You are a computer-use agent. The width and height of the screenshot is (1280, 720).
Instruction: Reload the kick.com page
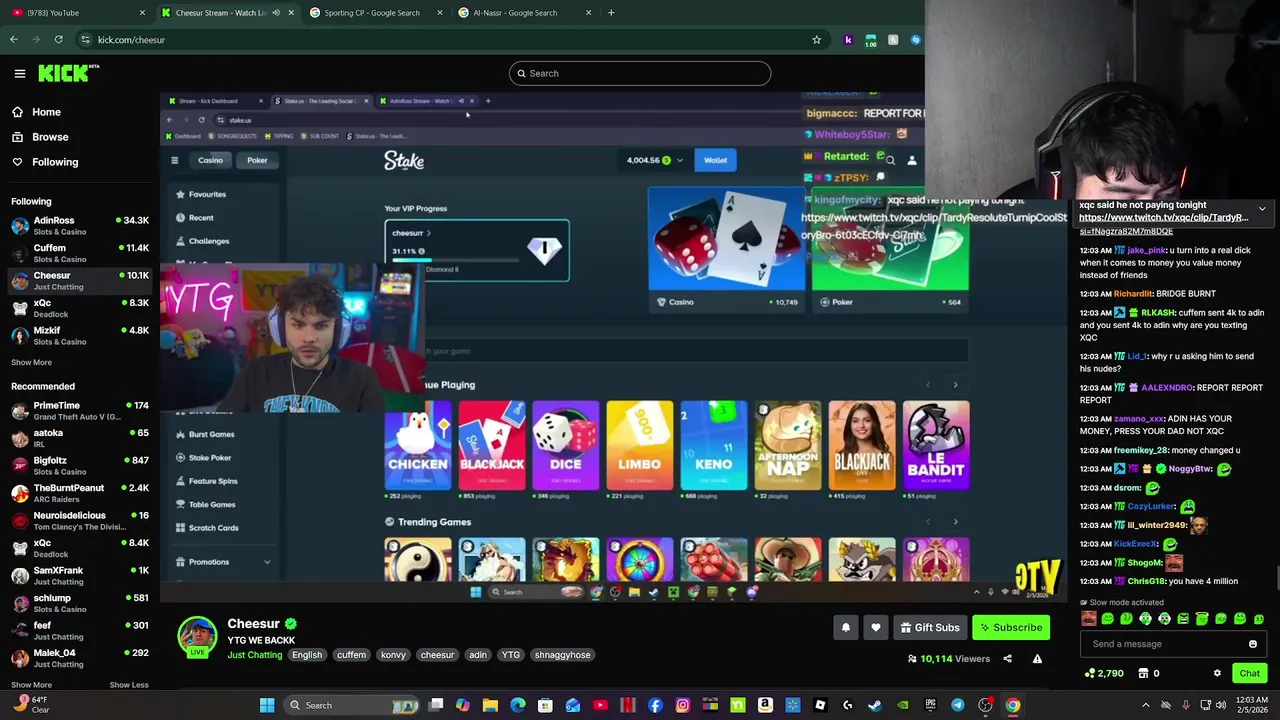click(x=58, y=40)
